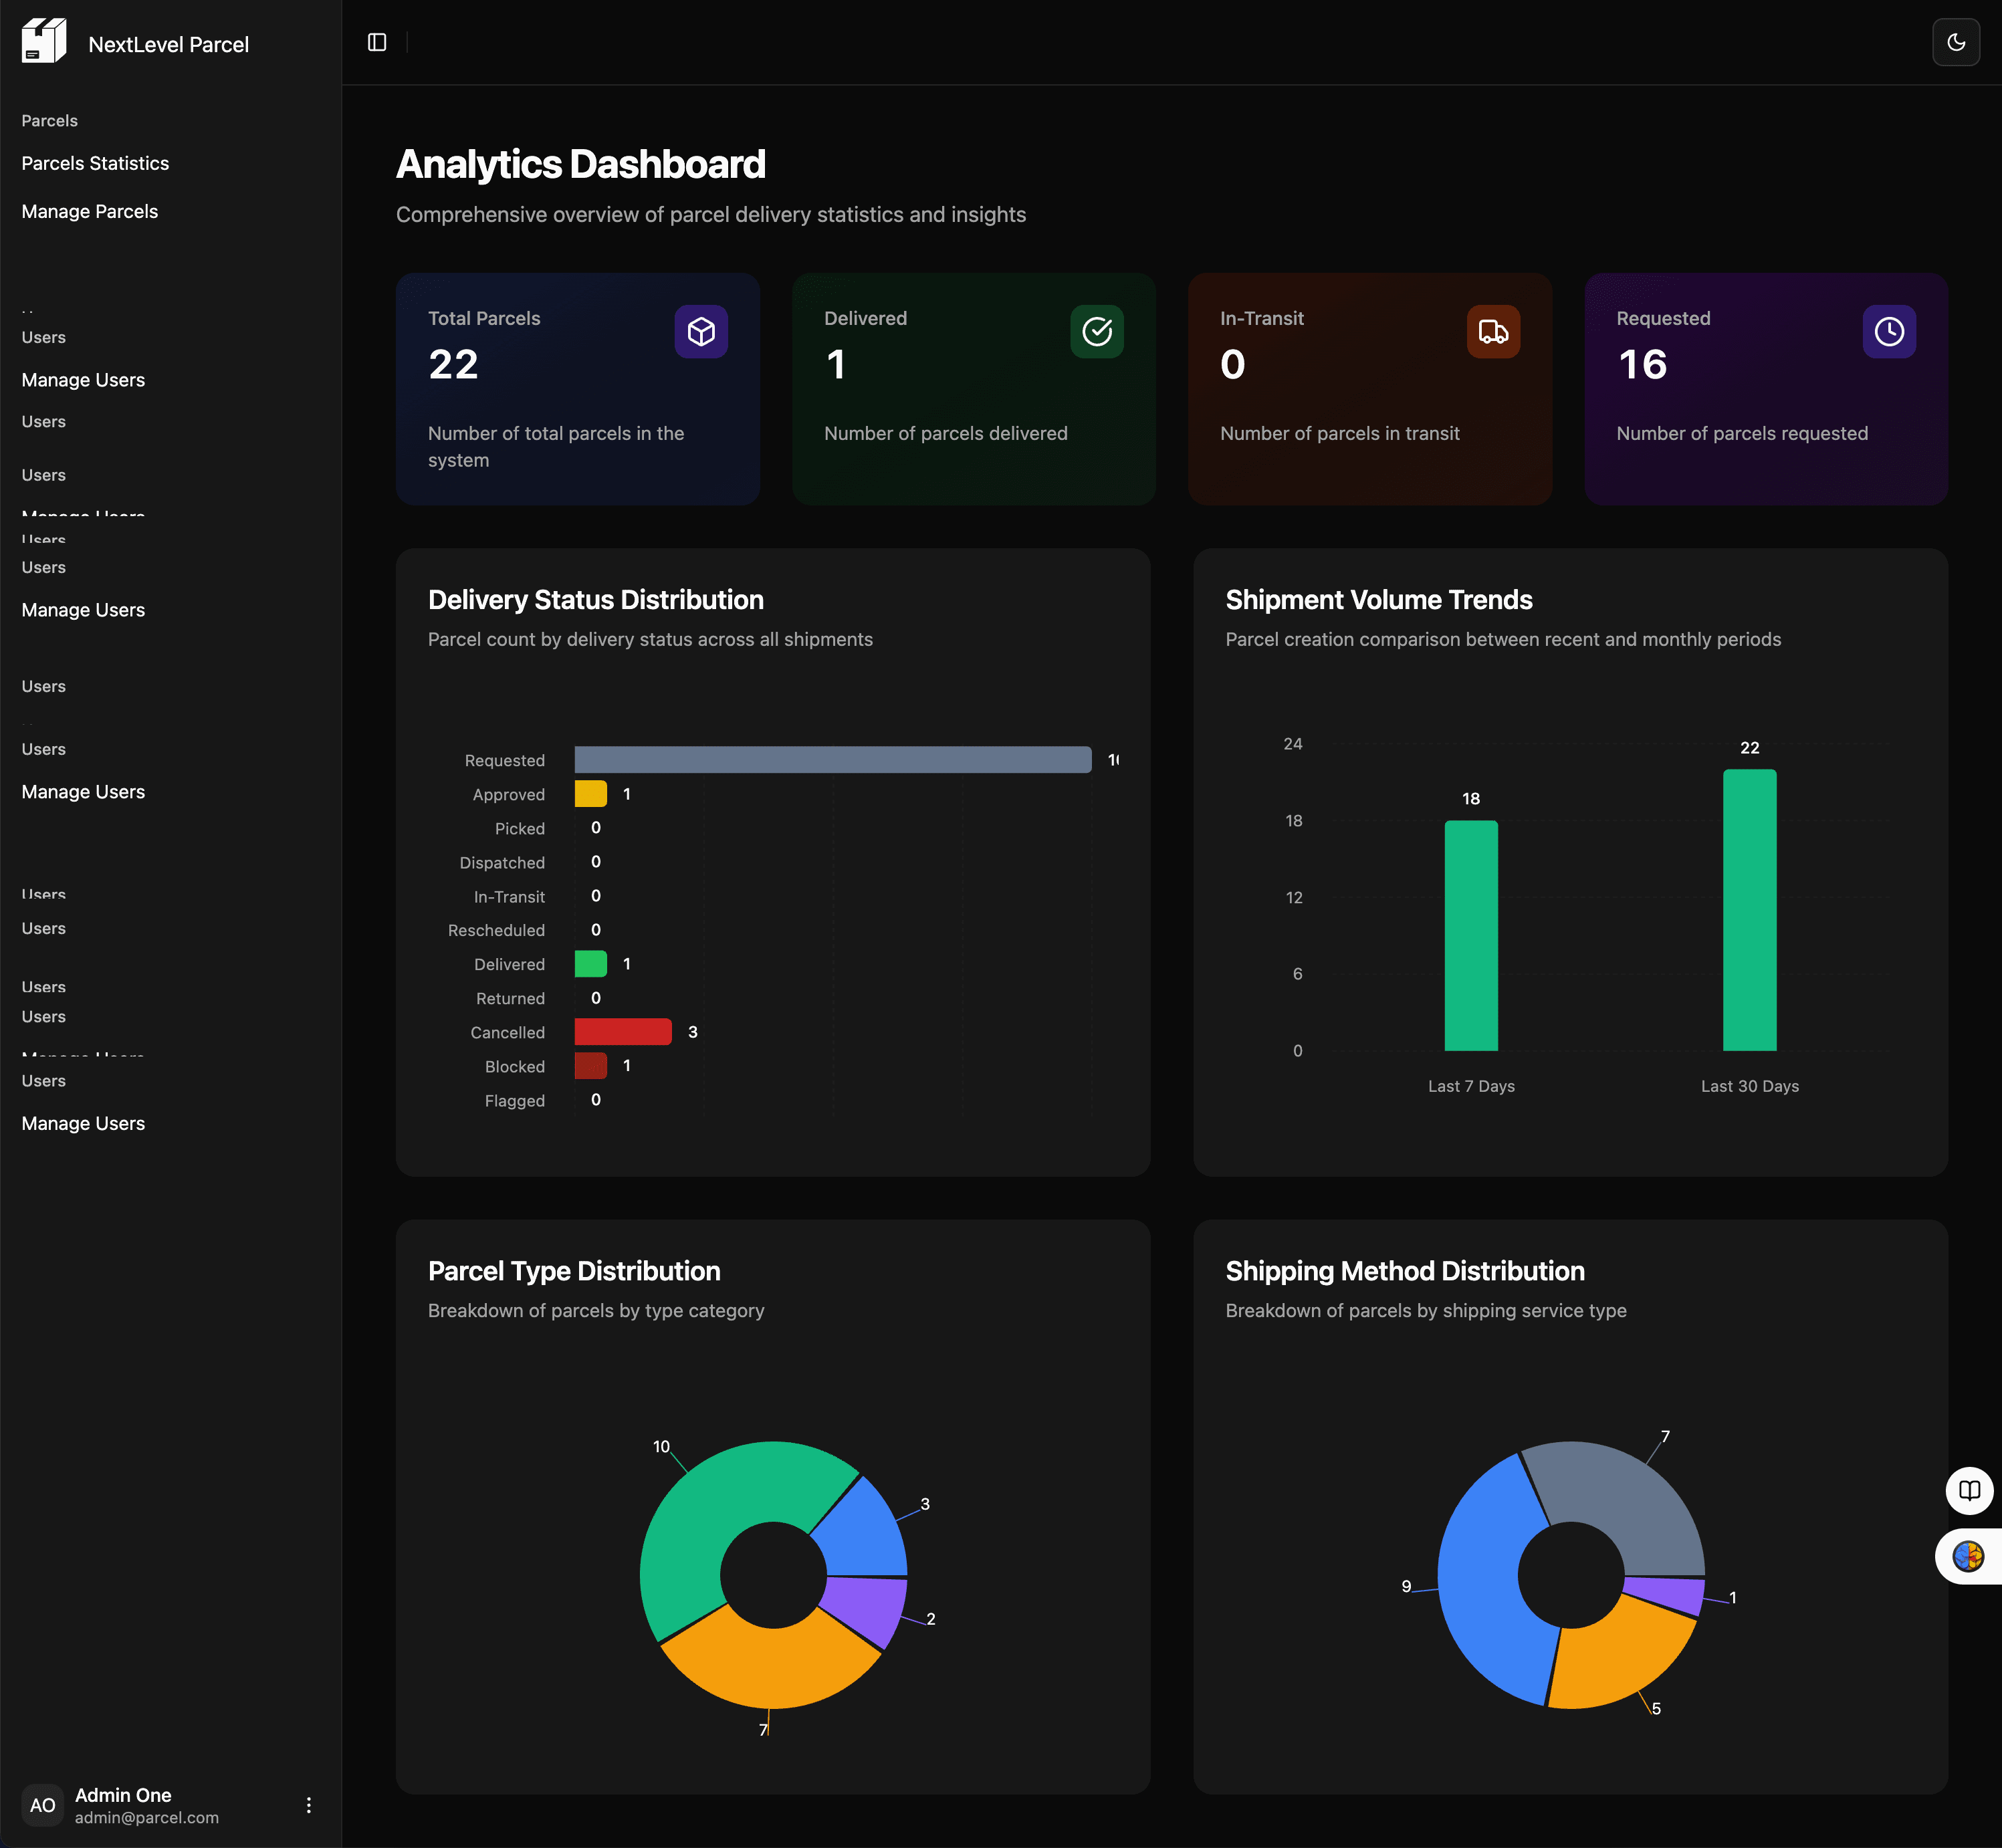
Task: Toggle the Cancelled bar in Delivery Status chart
Action: point(622,1031)
